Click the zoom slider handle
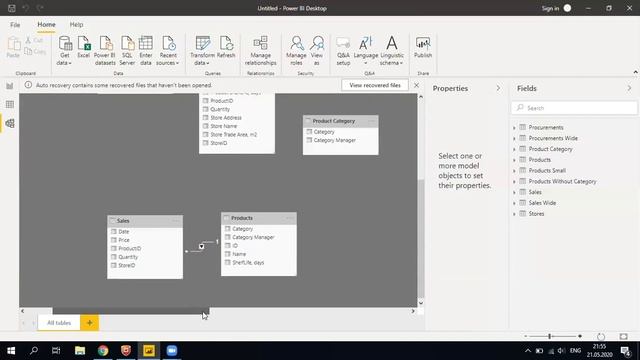Image resolution: width=640 pixels, height=360 pixels. pyautogui.click(x=550, y=336)
